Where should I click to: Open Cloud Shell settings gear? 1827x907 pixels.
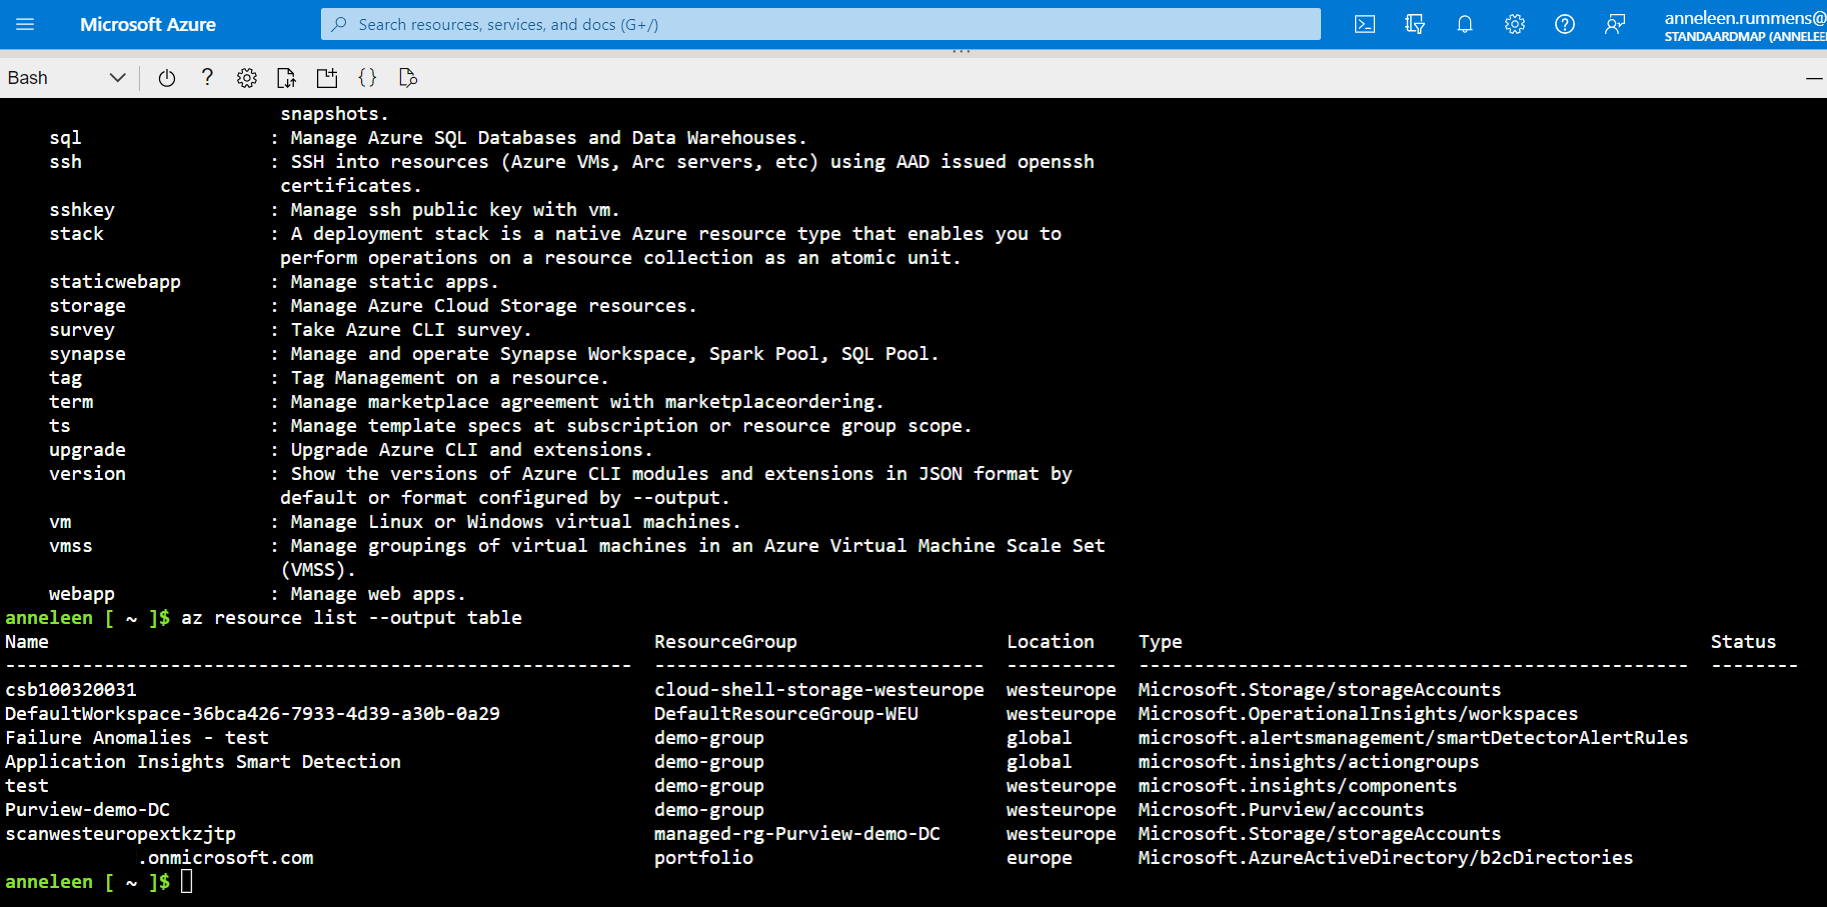click(247, 78)
